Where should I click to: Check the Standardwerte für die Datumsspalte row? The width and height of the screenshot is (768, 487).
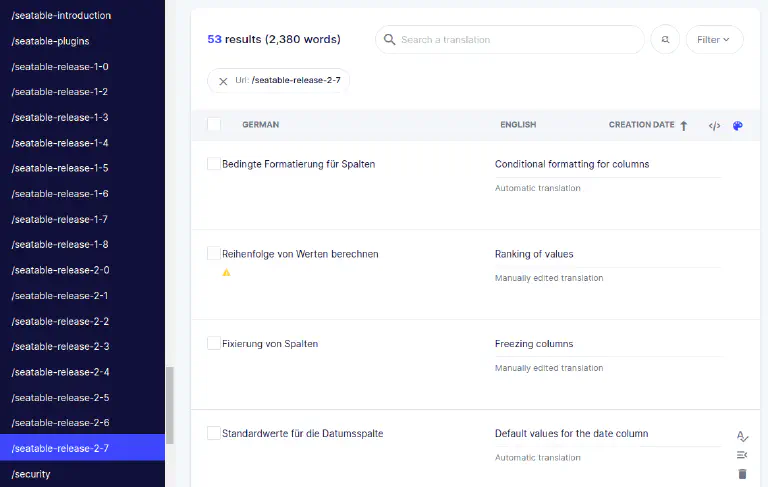[214, 433]
